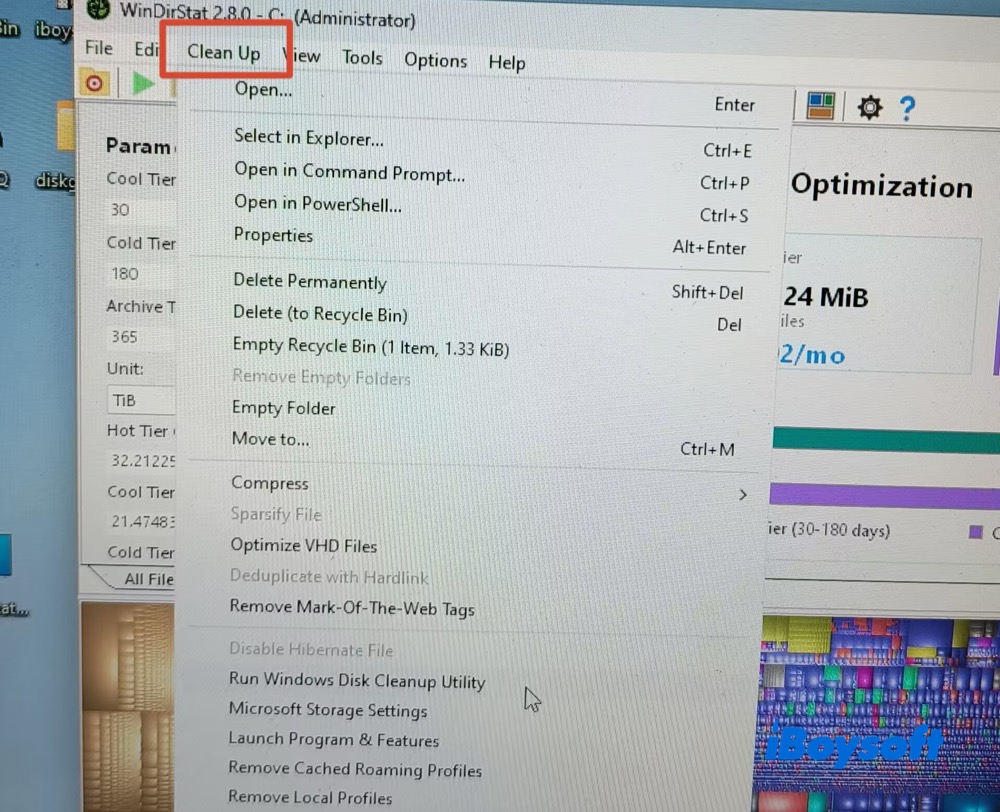
Task: Toggle the treemap view toolbar icon
Action: tap(820, 106)
